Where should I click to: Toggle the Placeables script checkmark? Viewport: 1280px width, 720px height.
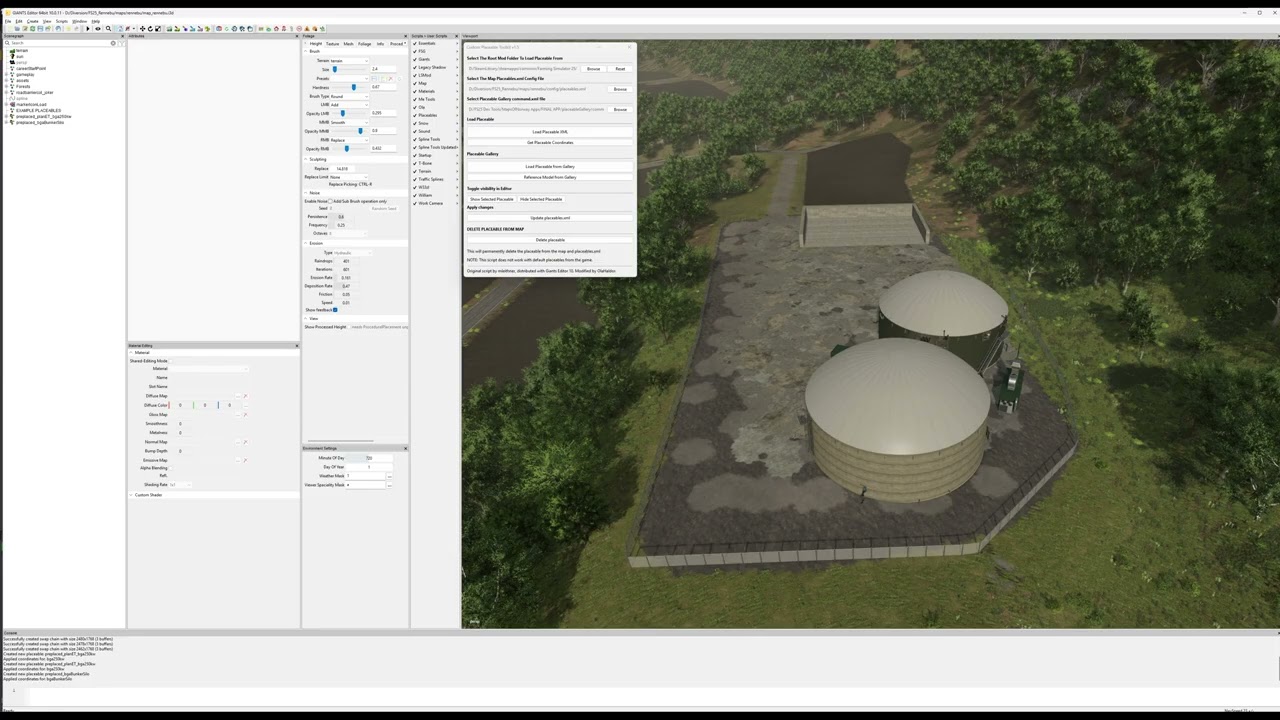coord(415,115)
